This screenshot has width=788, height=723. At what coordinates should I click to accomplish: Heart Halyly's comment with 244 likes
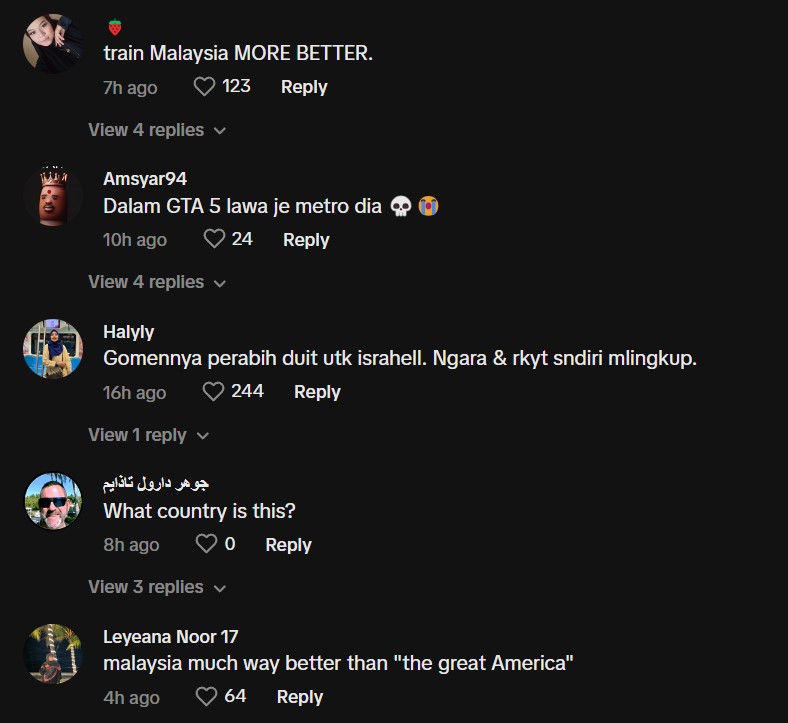[214, 392]
